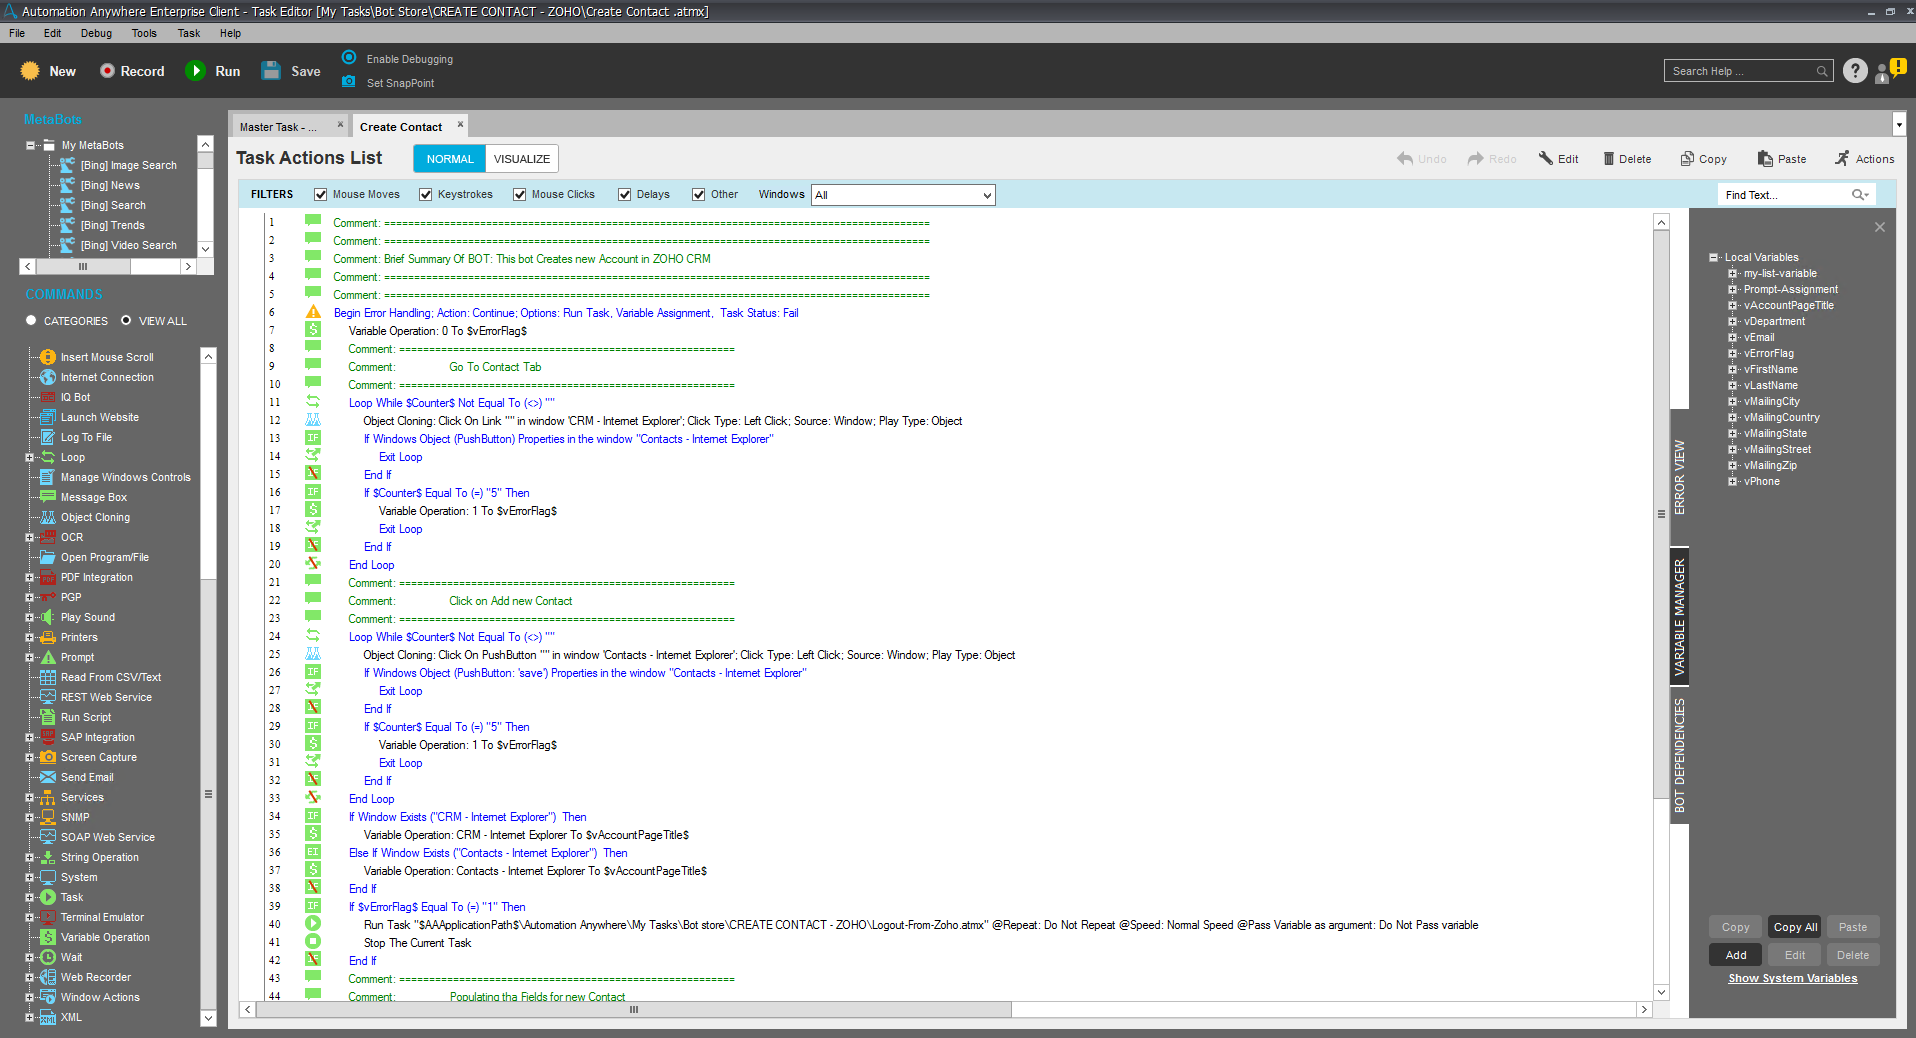Select the Message Box command icon
The width and height of the screenshot is (1916, 1038).
47,497
